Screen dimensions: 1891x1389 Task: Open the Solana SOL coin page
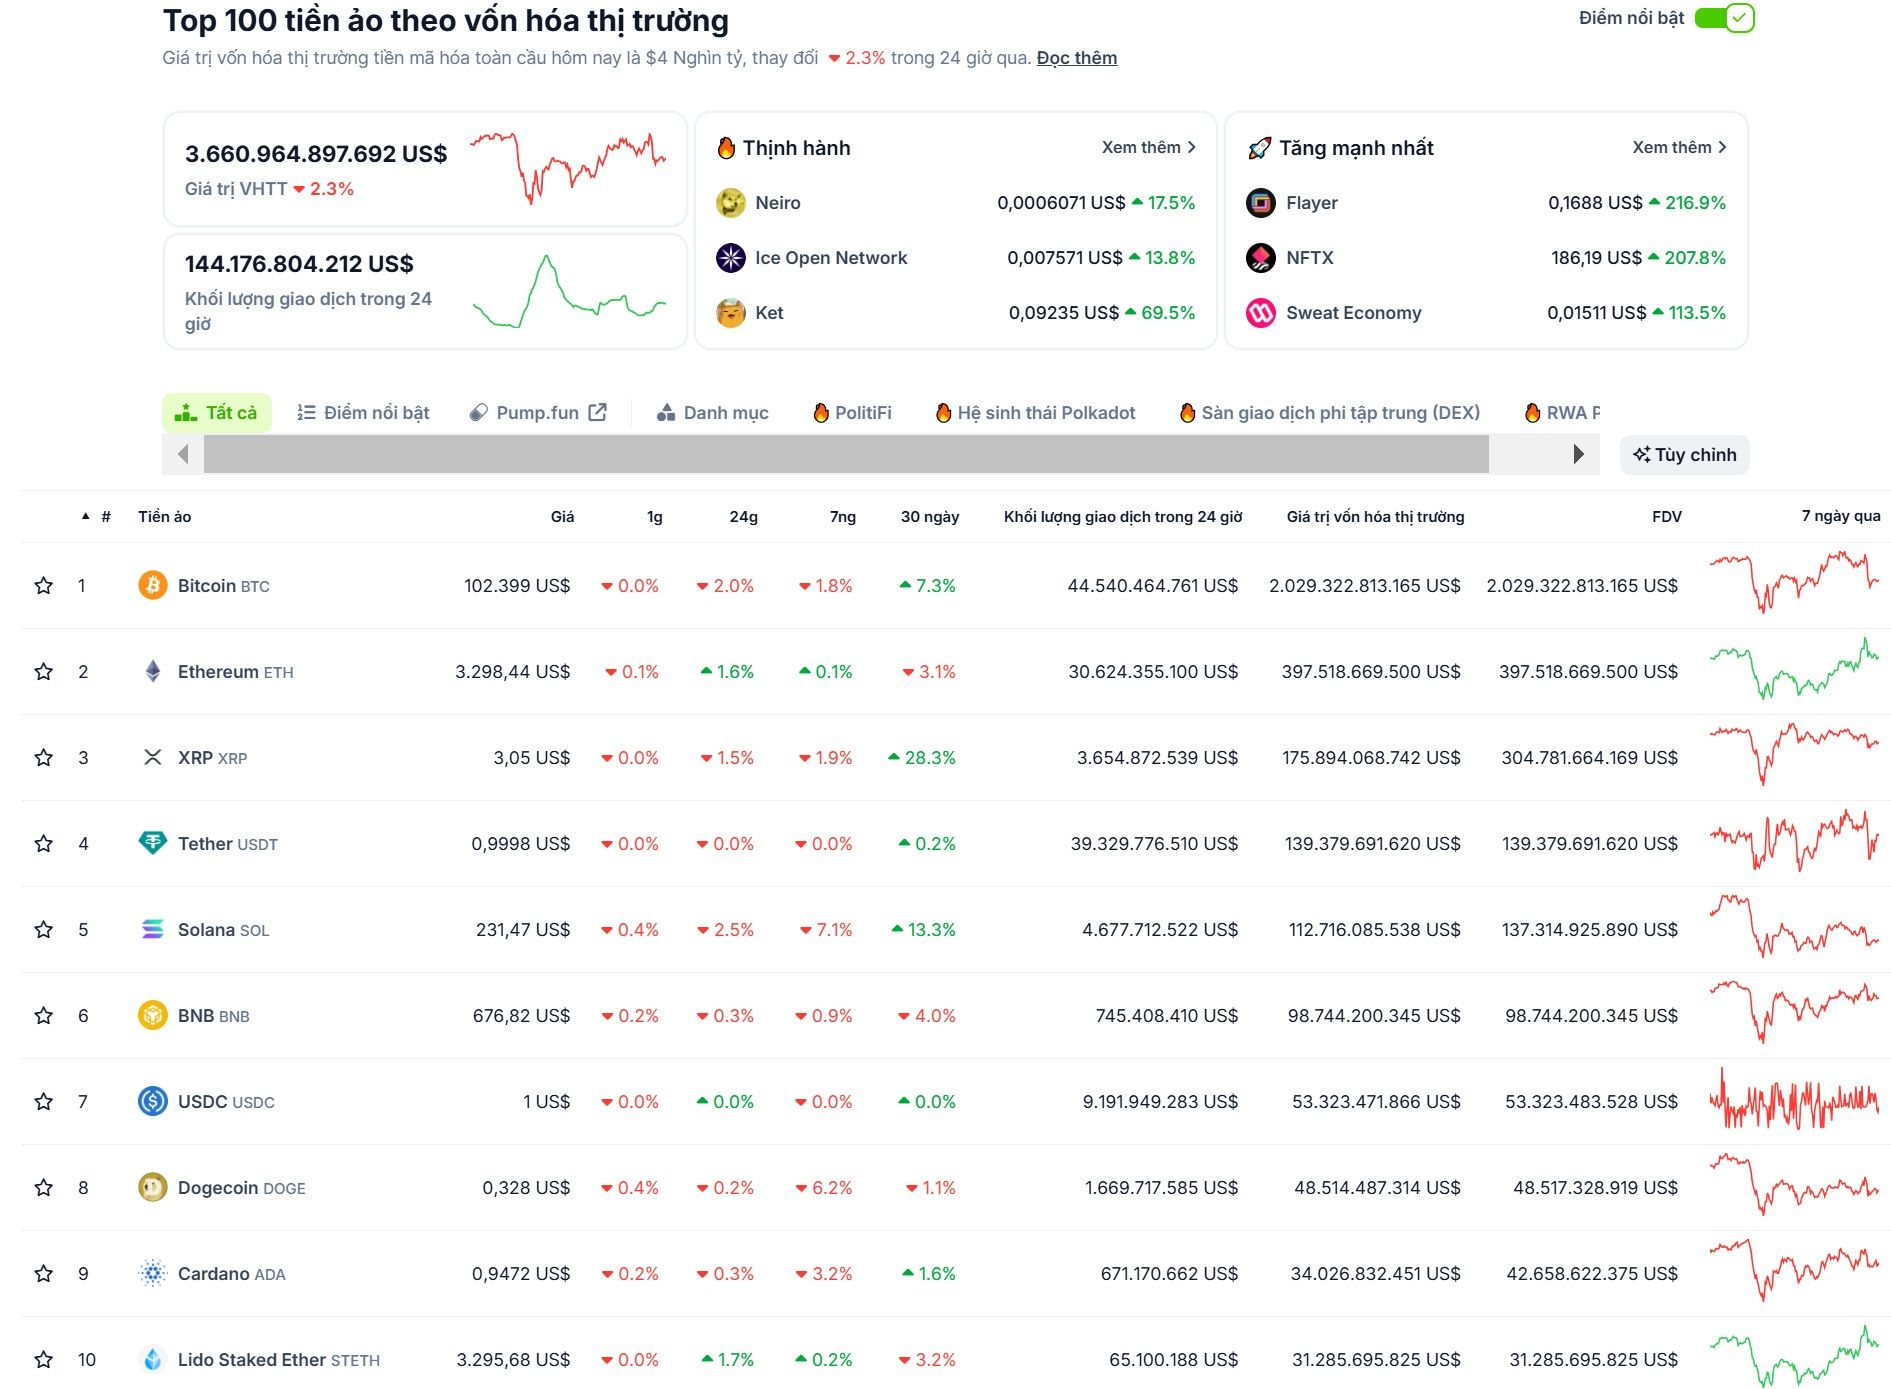(223, 930)
